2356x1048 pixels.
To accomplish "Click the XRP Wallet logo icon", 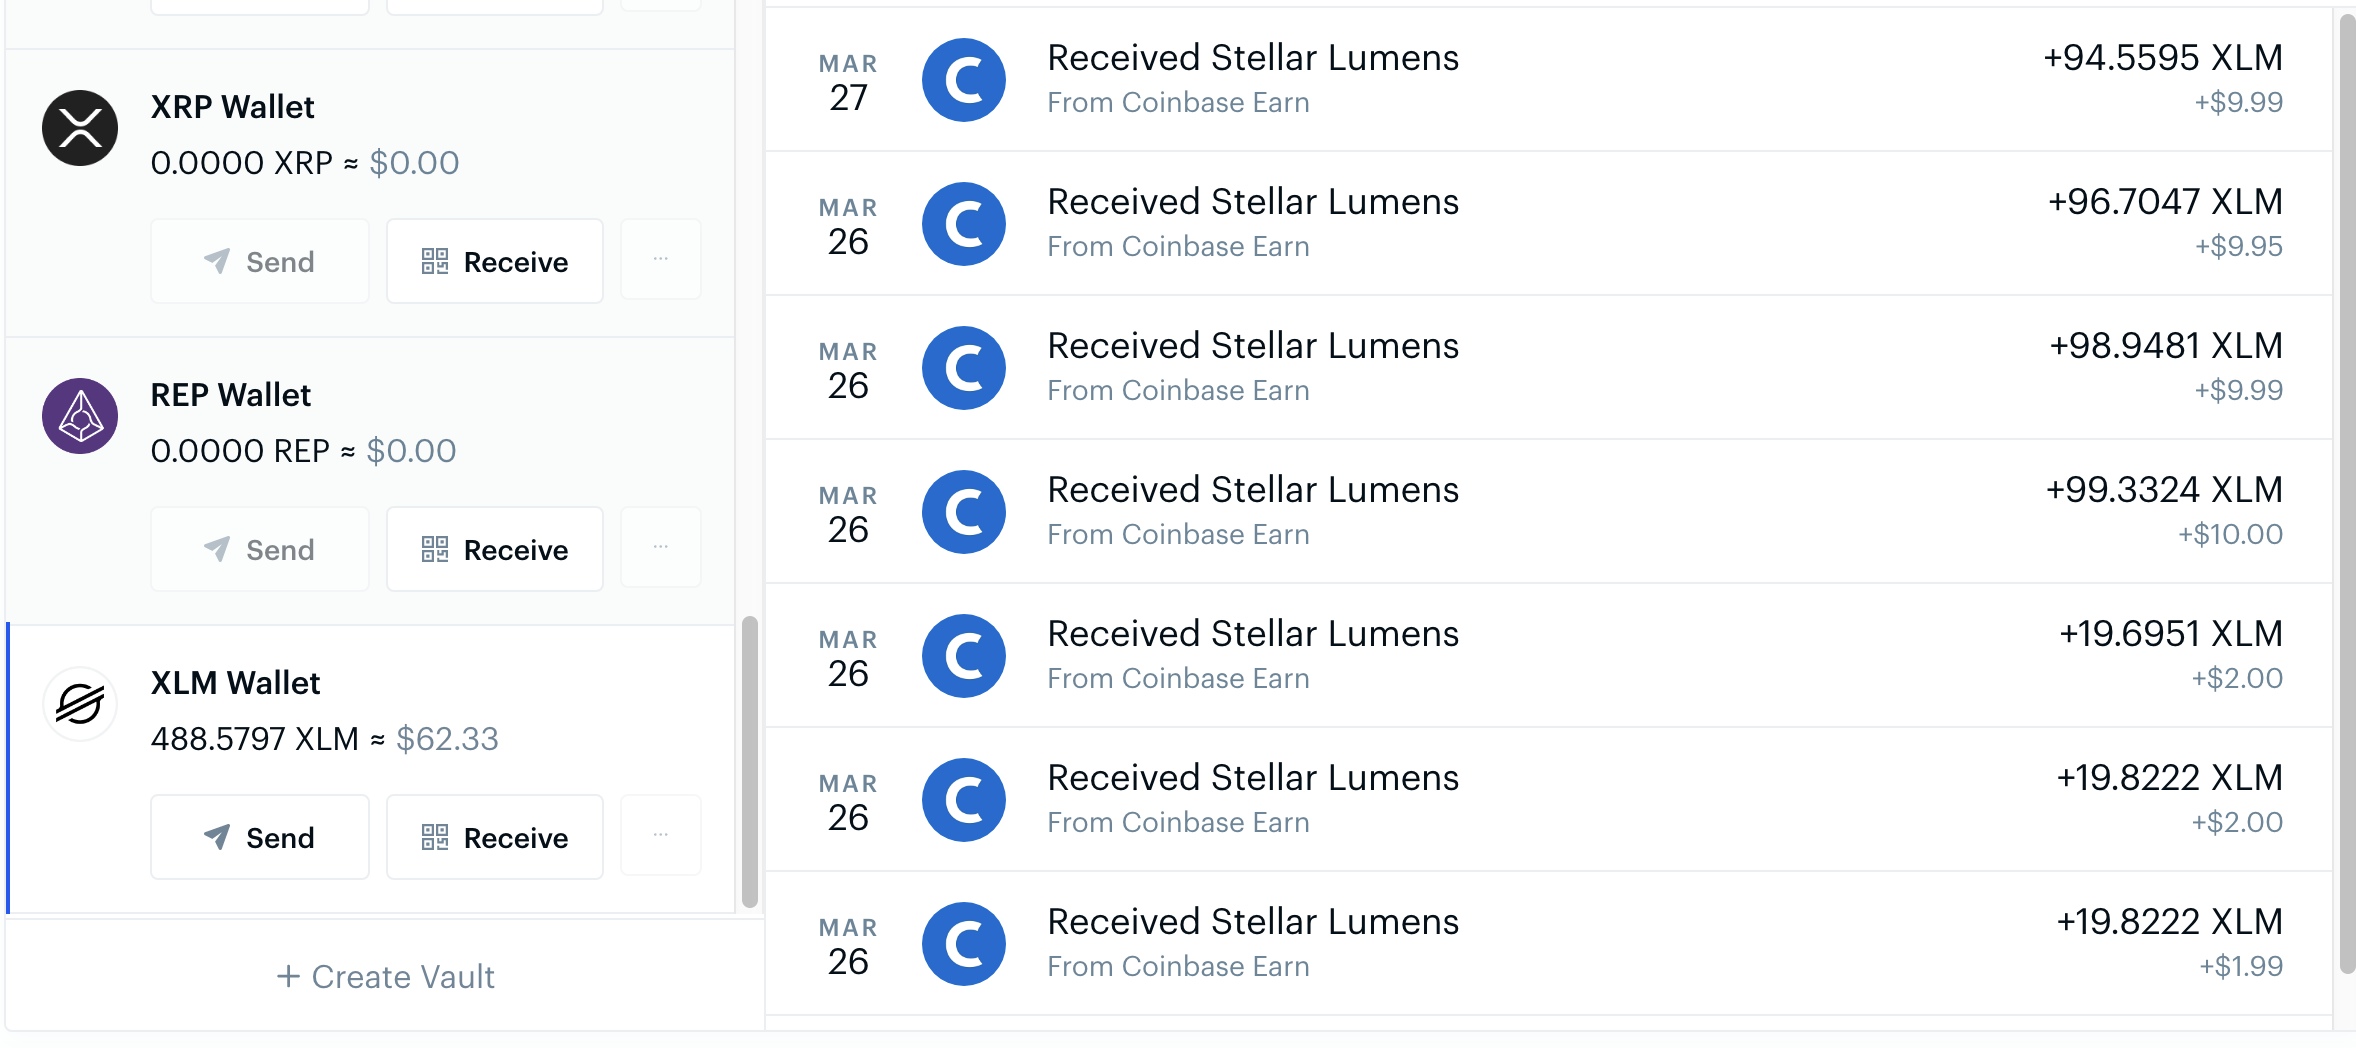I will pyautogui.click(x=80, y=128).
